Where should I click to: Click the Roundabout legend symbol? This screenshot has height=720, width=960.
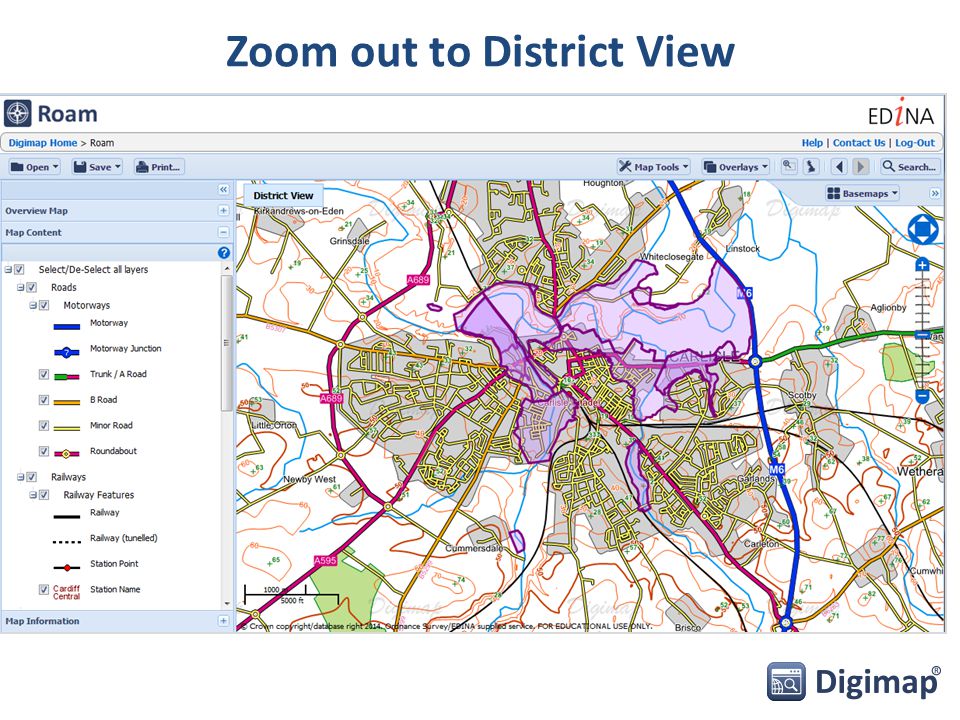(x=67, y=454)
